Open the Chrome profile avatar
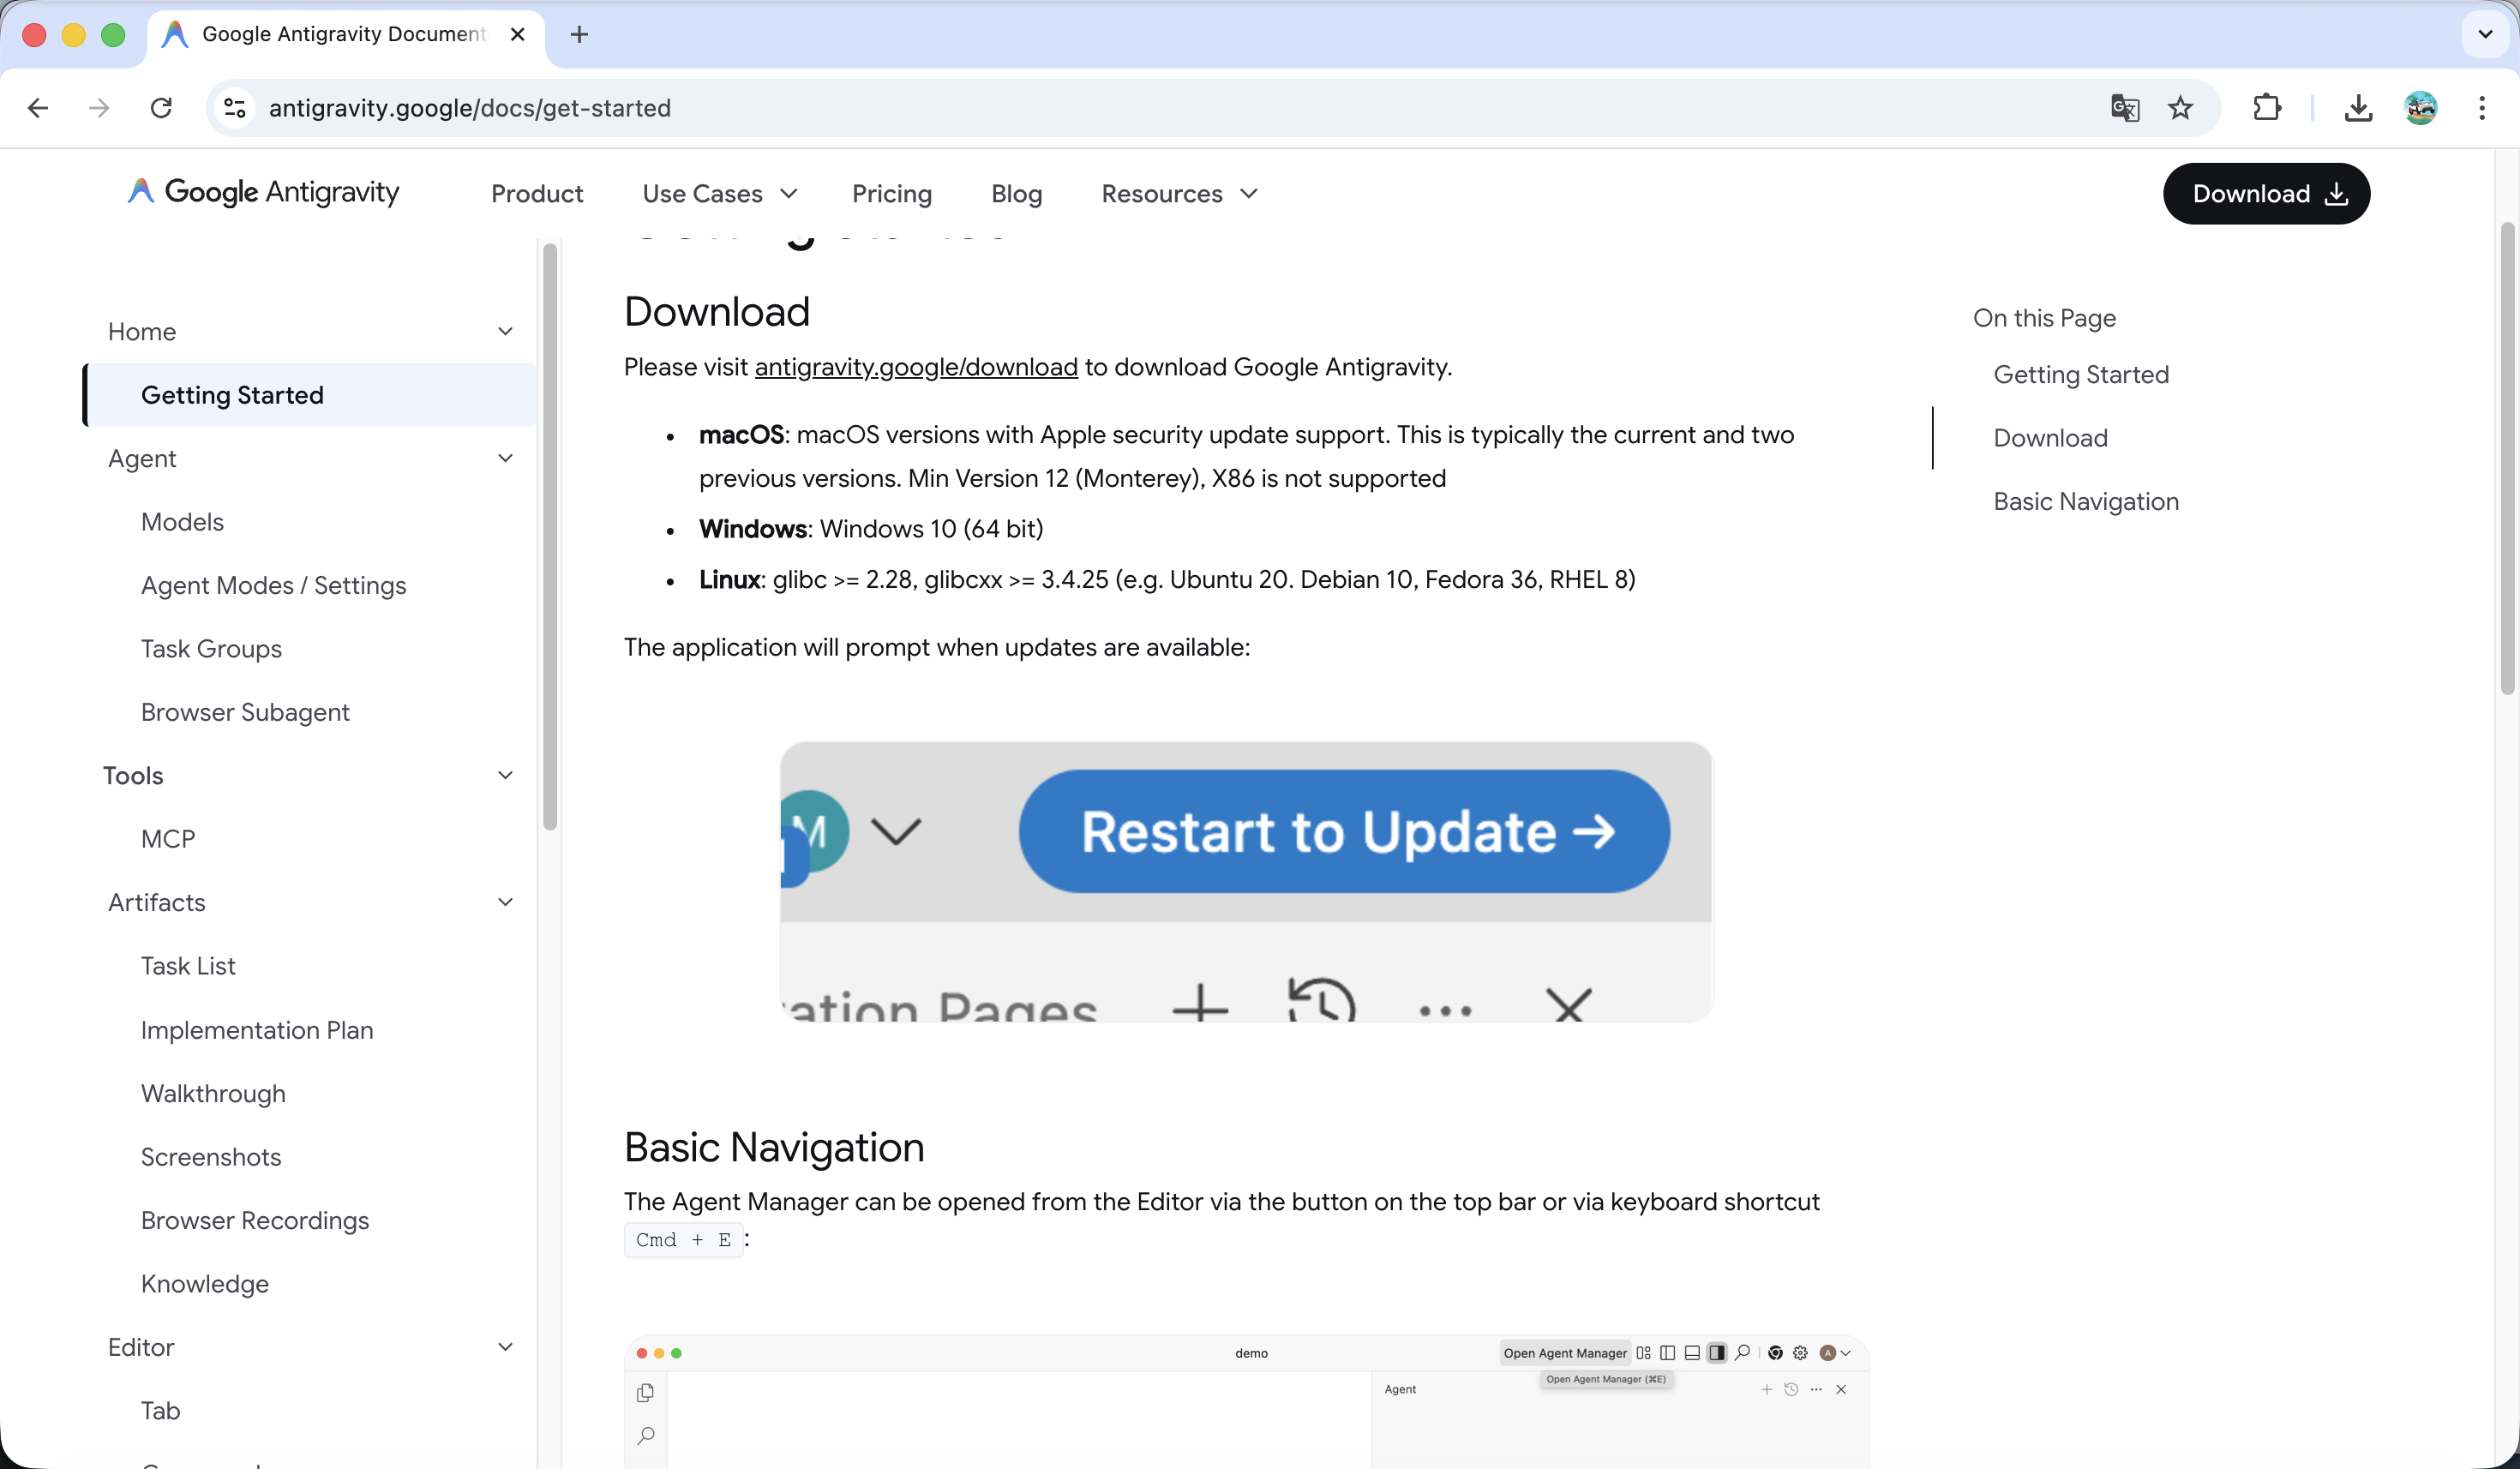Viewport: 2520px width, 1469px height. coord(2420,108)
